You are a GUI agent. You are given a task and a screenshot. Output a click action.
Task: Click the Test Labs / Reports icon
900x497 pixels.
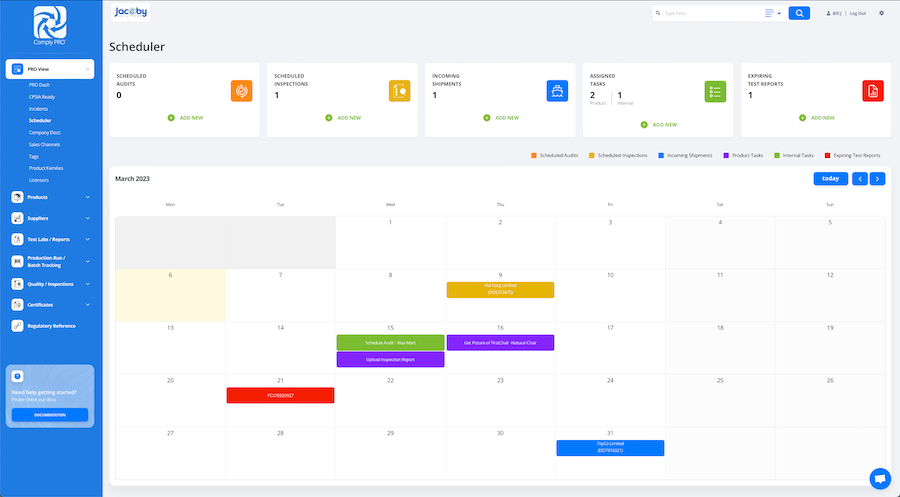[17, 239]
